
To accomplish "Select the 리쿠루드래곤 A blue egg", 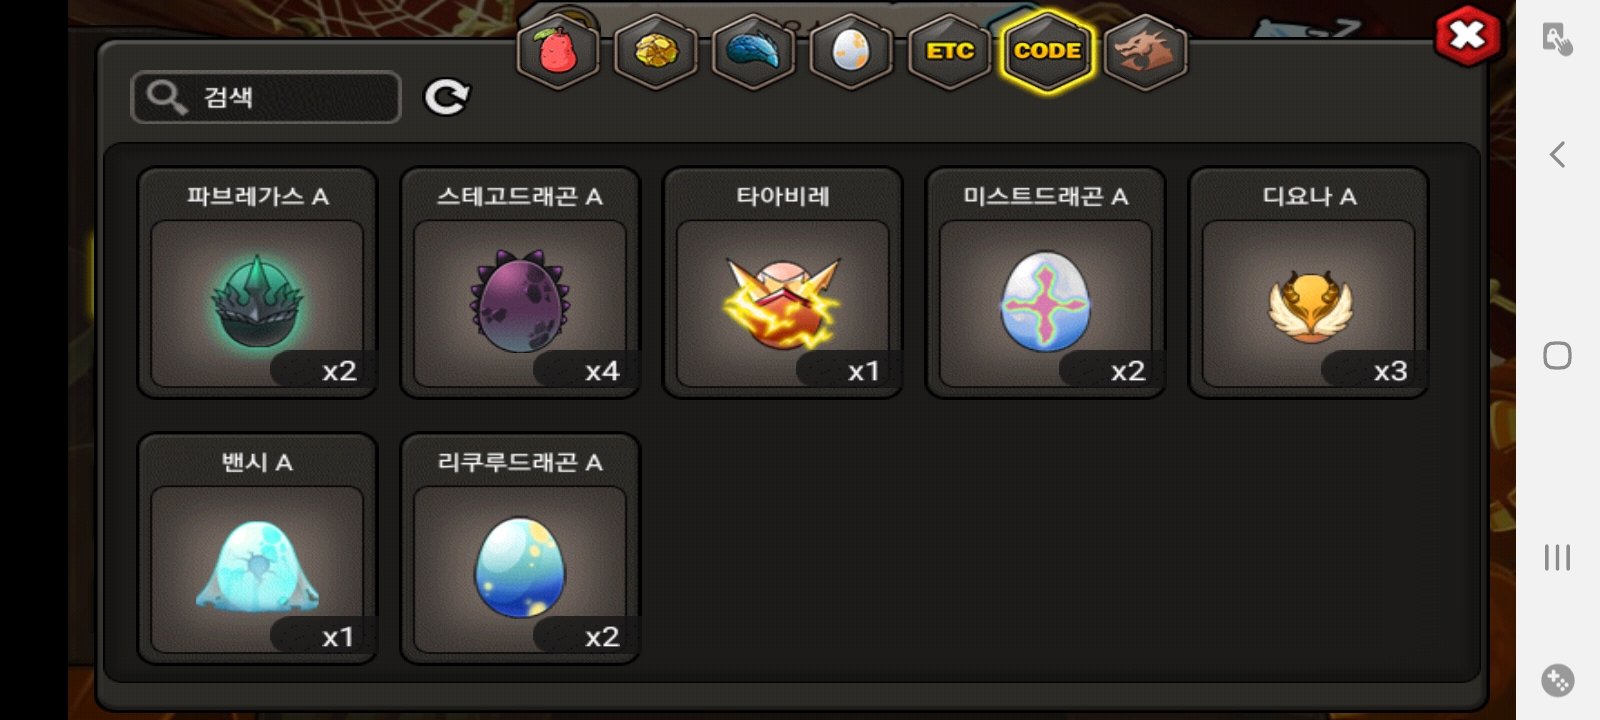I will [x=520, y=548].
